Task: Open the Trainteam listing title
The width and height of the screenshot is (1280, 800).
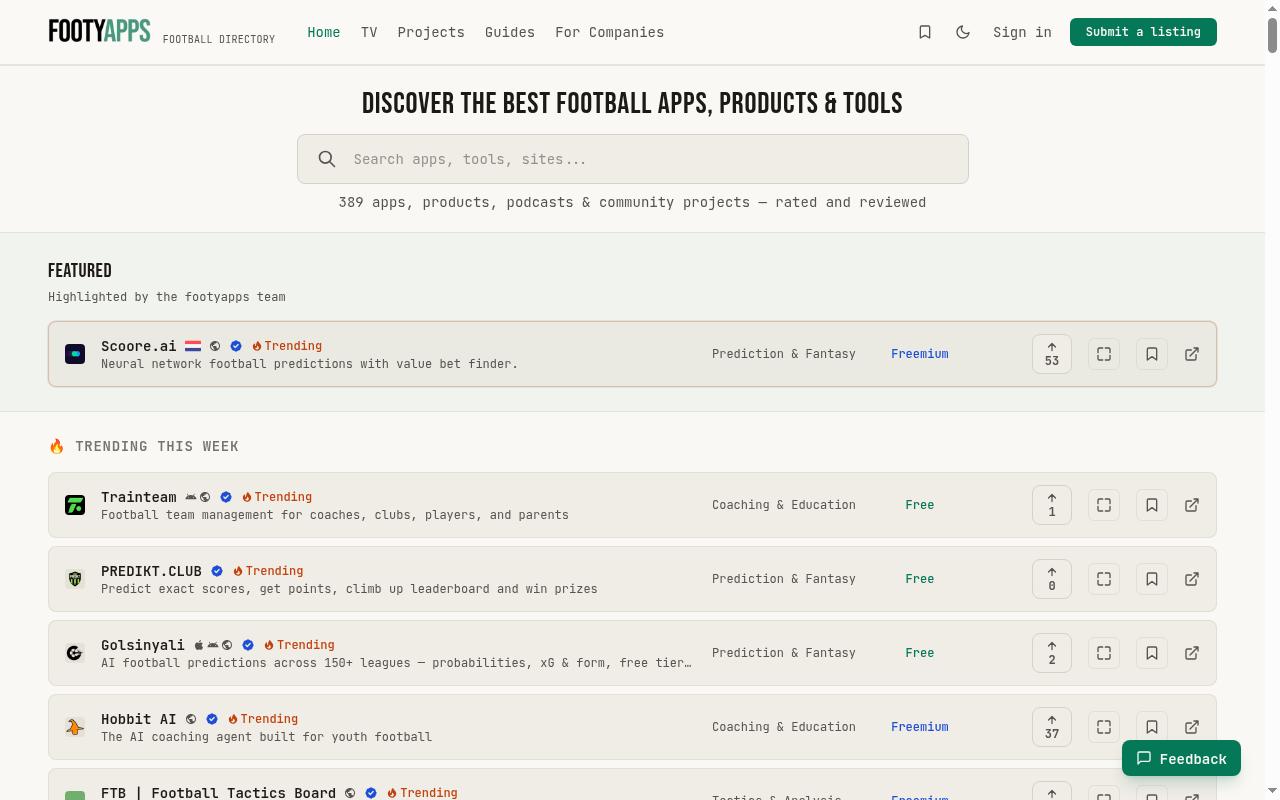Action: (138, 497)
